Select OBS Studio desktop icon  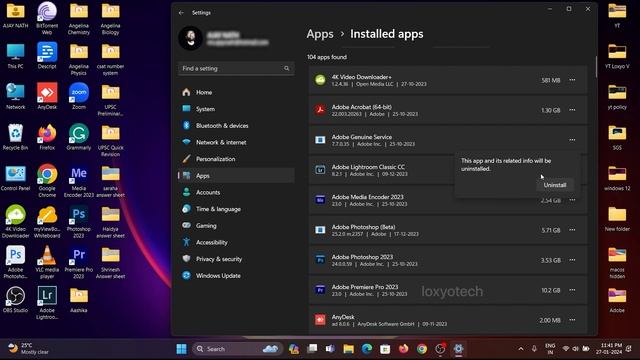16,300
